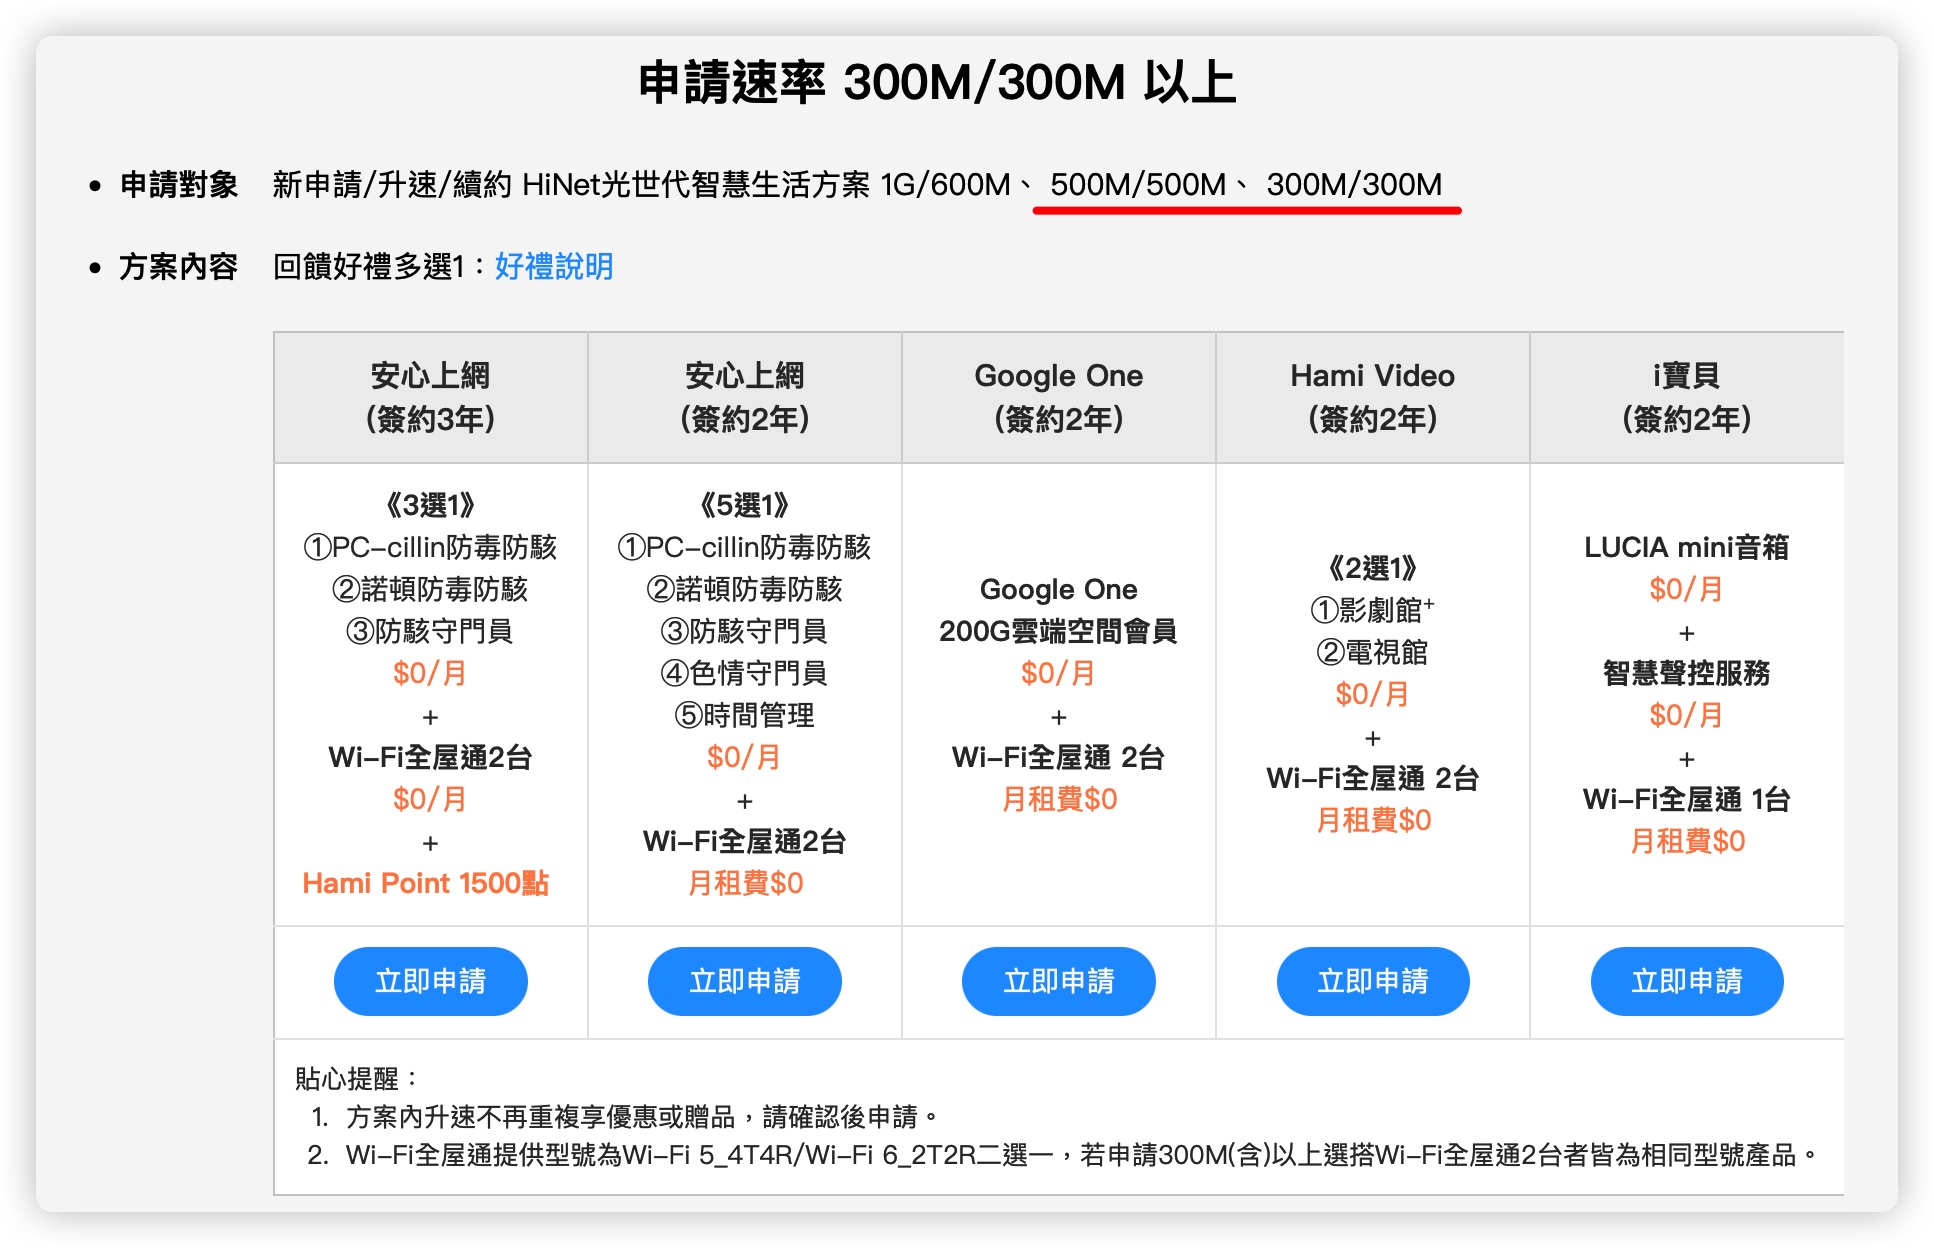Select the 《2選1》 text
The width and height of the screenshot is (1934, 1248).
[x=1372, y=569]
